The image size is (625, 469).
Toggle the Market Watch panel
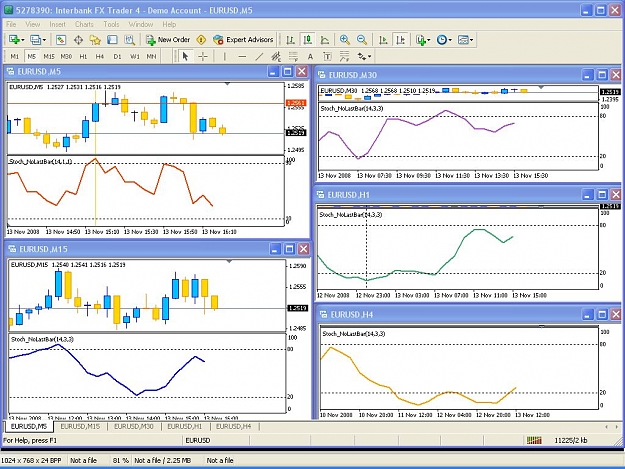point(61,39)
